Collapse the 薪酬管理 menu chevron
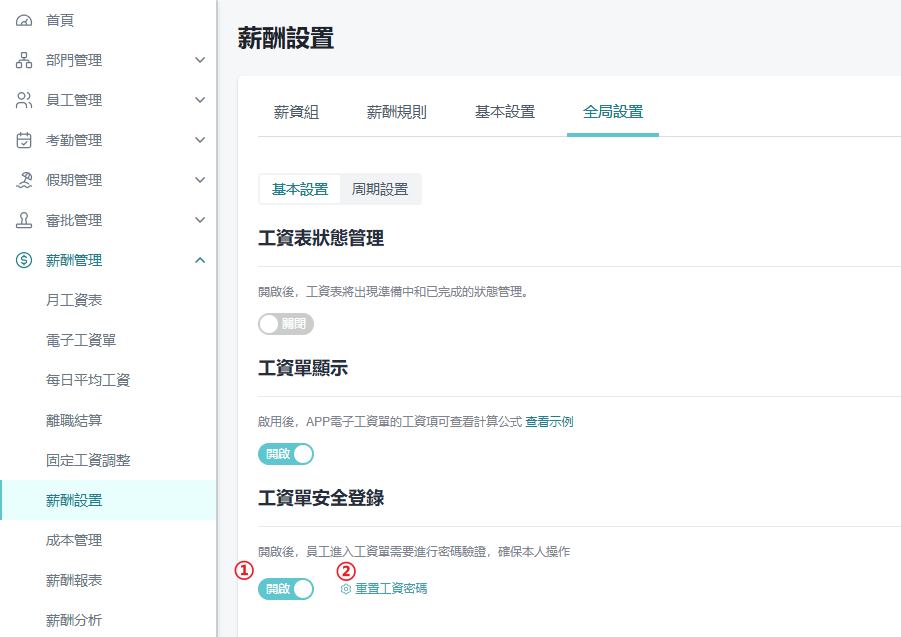 click(x=200, y=260)
